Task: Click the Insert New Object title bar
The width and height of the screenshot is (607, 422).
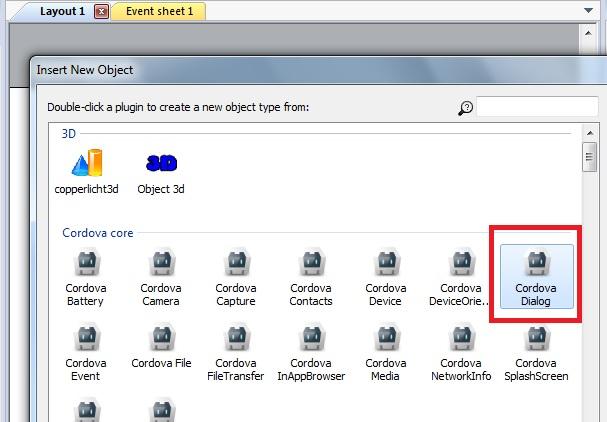Action: 319,70
